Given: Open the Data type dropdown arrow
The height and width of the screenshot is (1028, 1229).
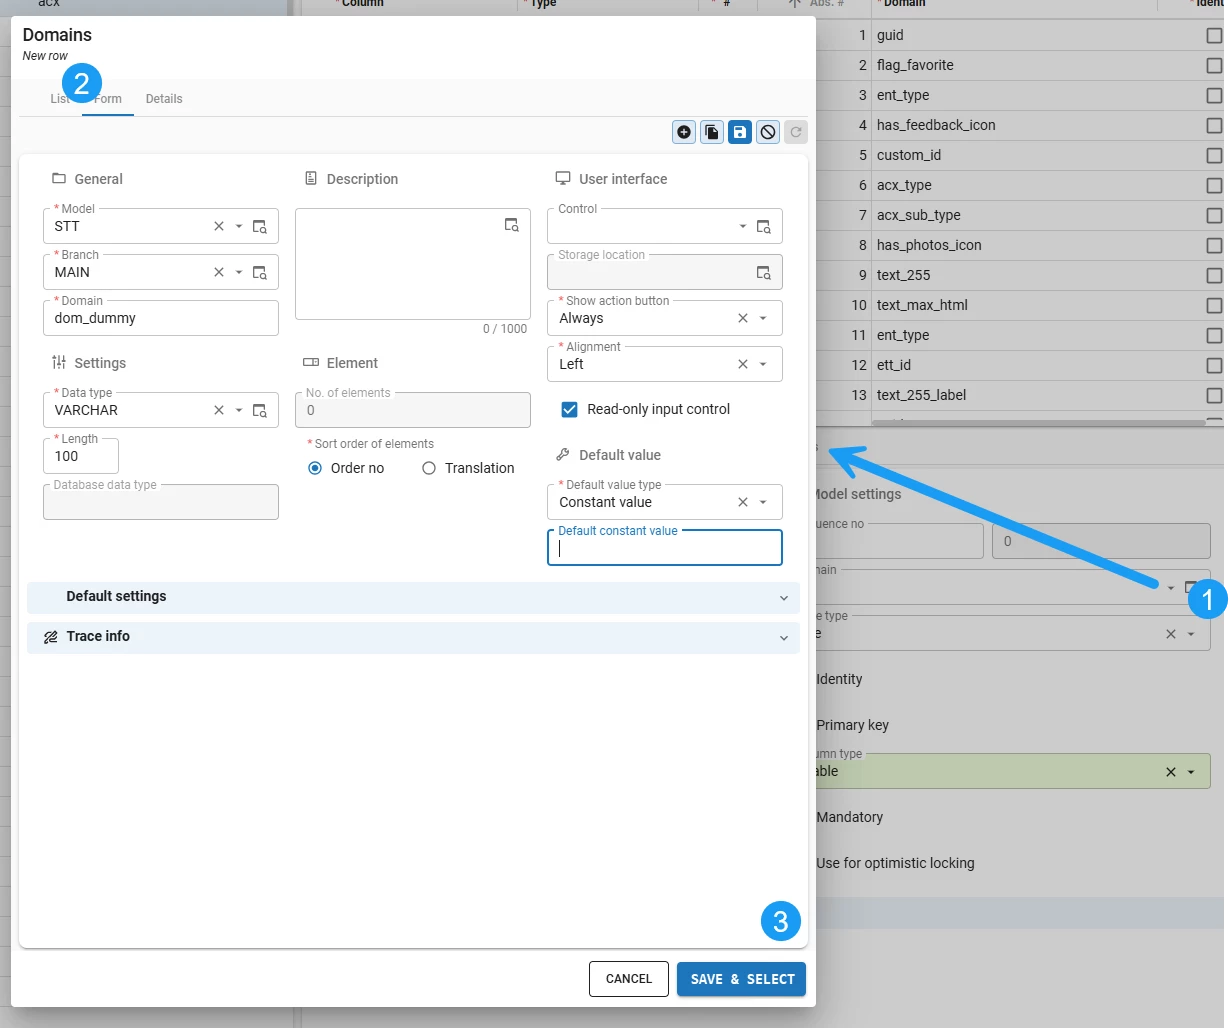Looking at the screenshot, I should [x=239, y=411].
